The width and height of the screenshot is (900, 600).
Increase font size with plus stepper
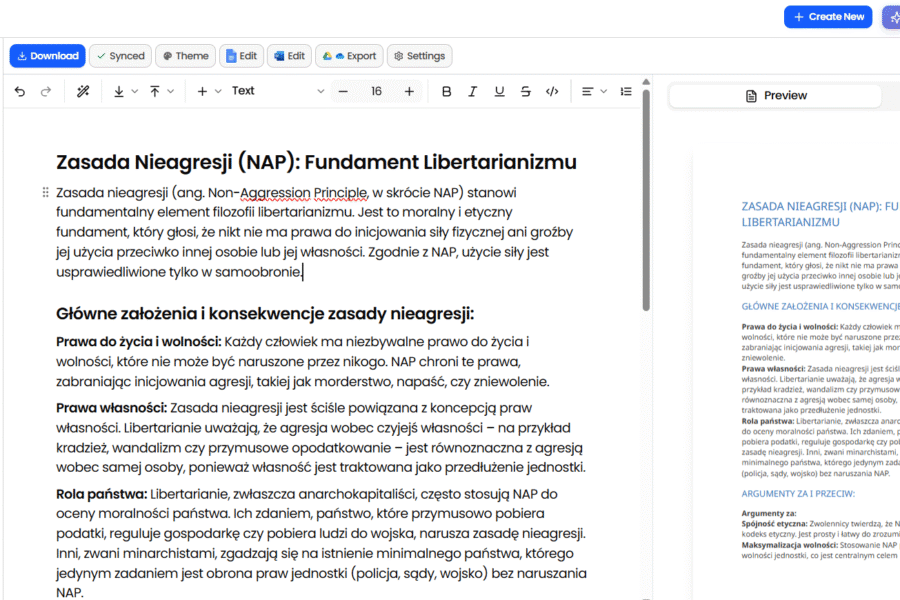coord(409,91)
